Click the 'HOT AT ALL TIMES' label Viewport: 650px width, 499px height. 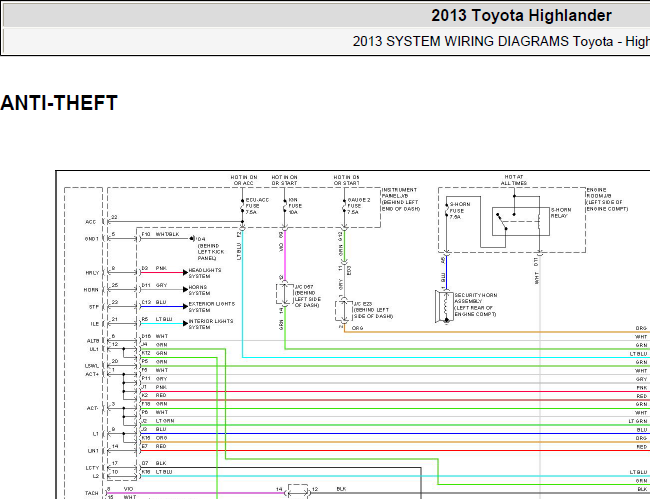514,180
